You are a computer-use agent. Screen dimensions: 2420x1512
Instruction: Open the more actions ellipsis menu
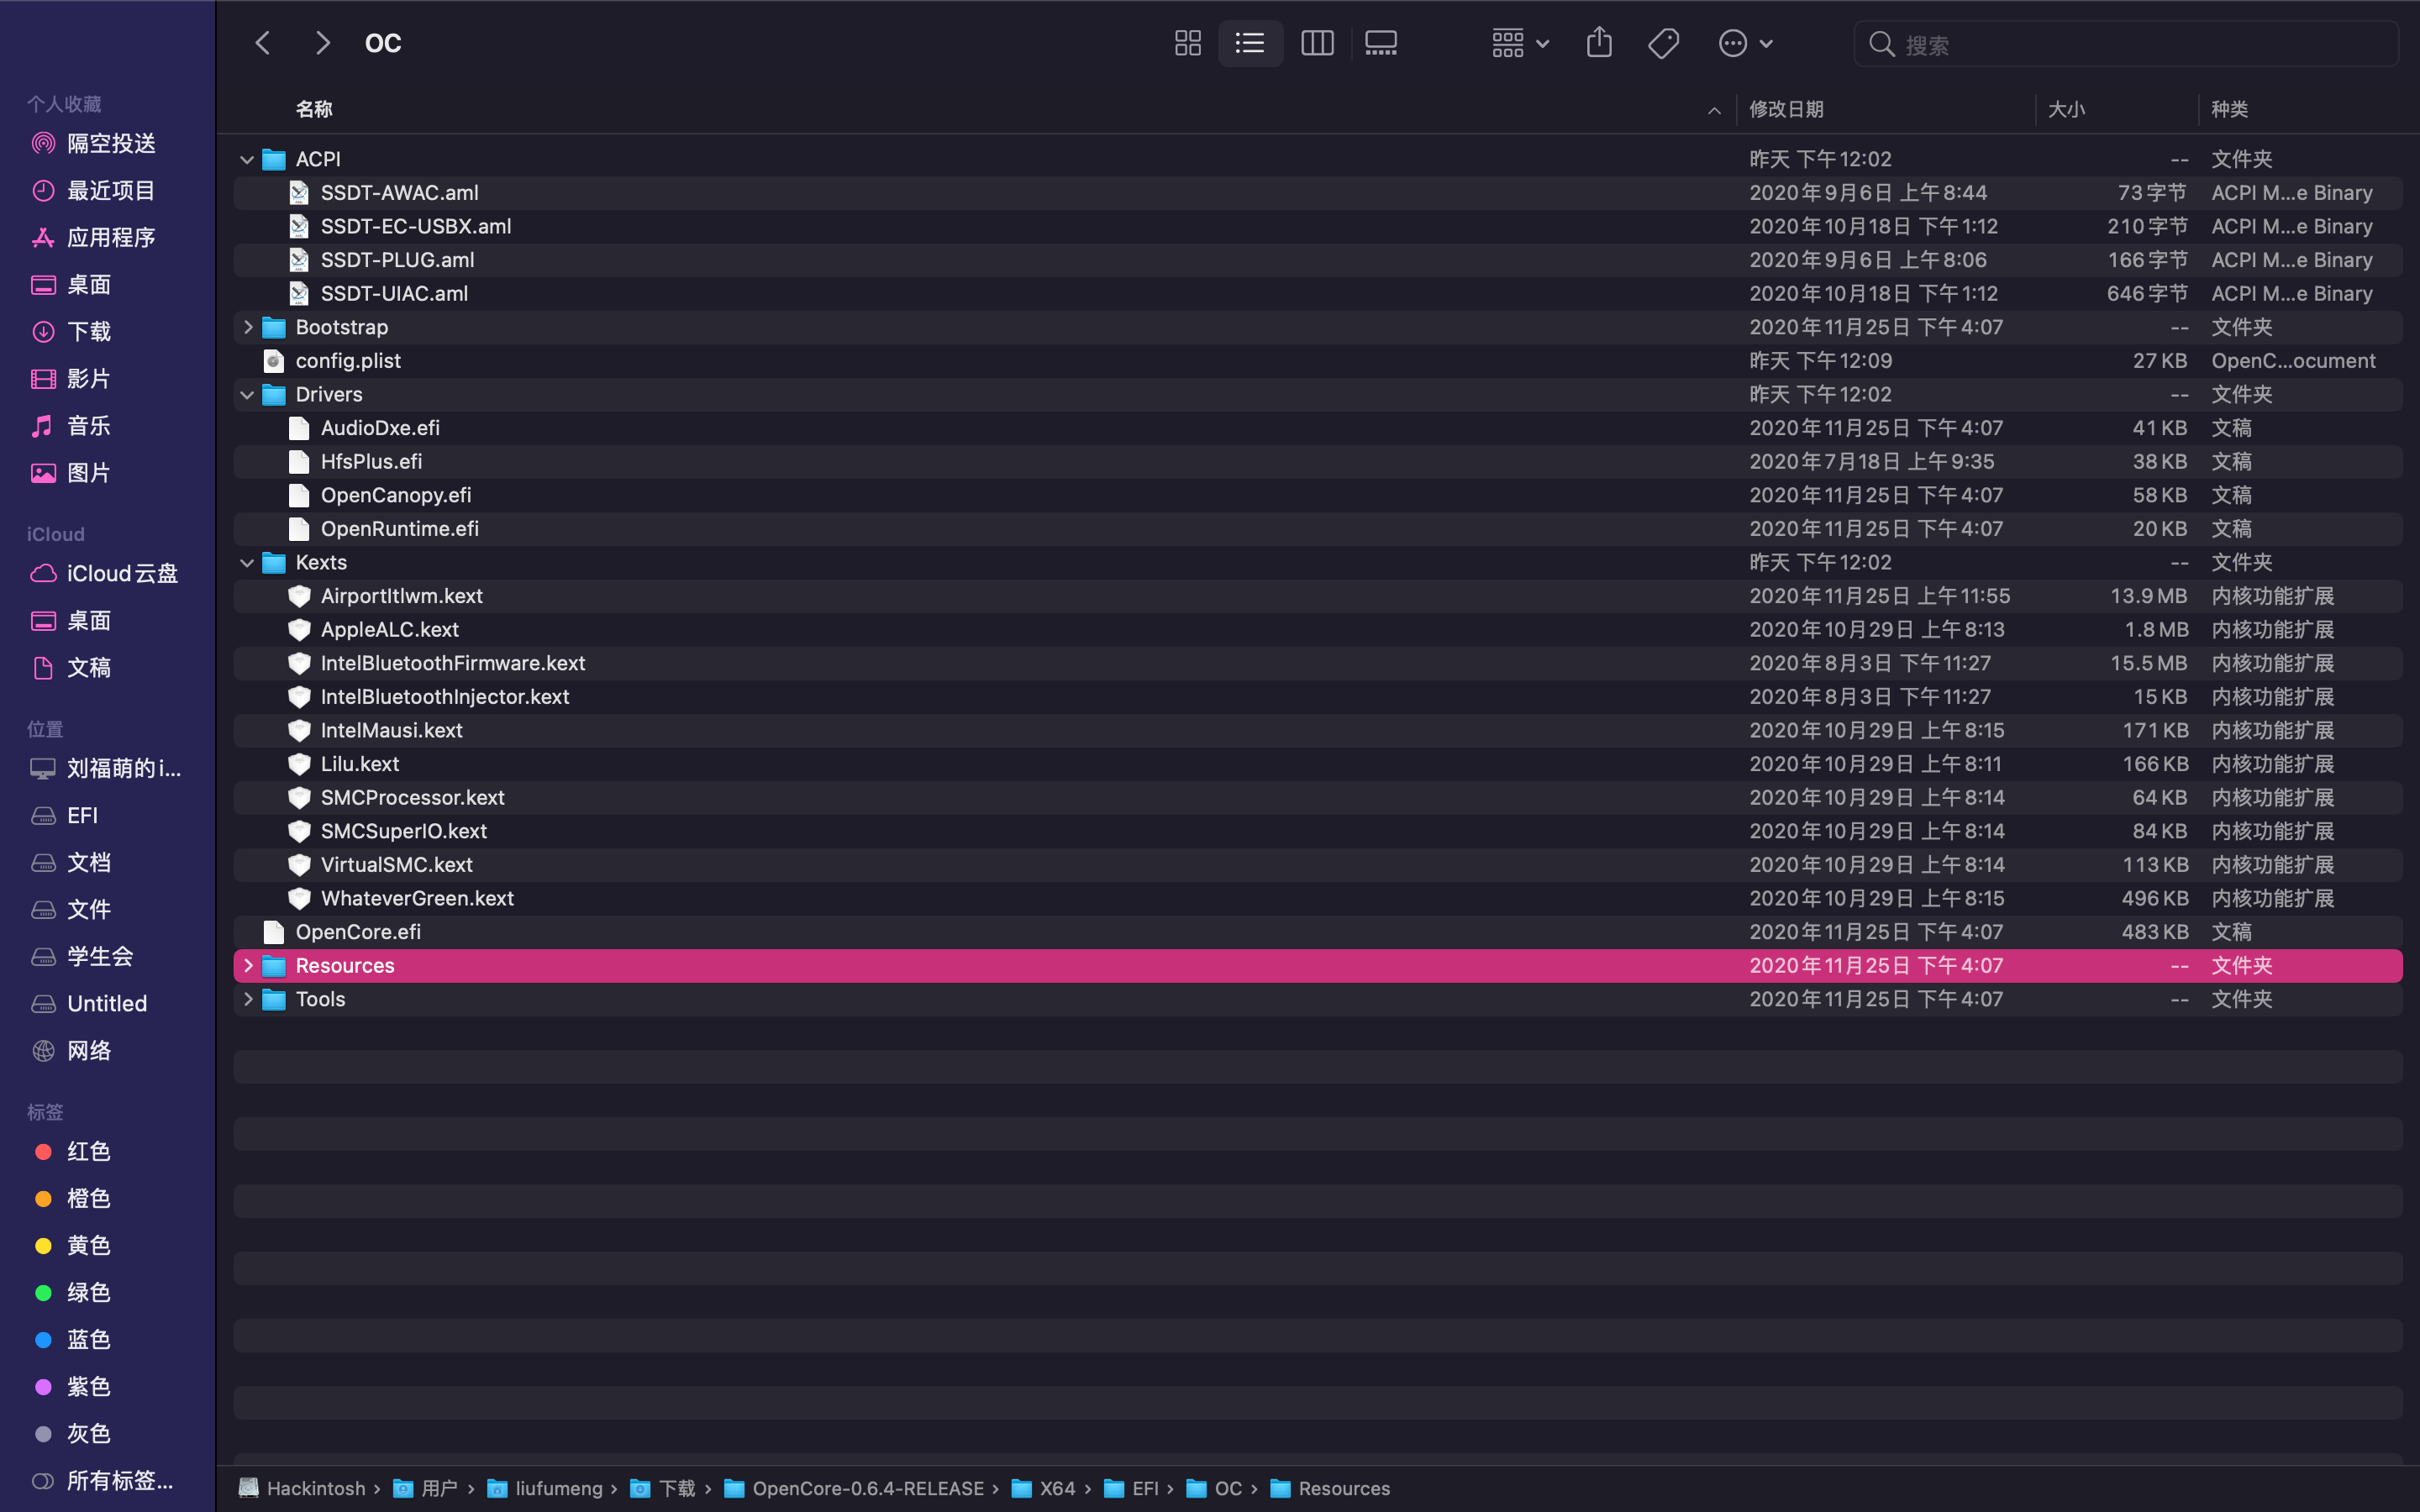pos(1745,43)
